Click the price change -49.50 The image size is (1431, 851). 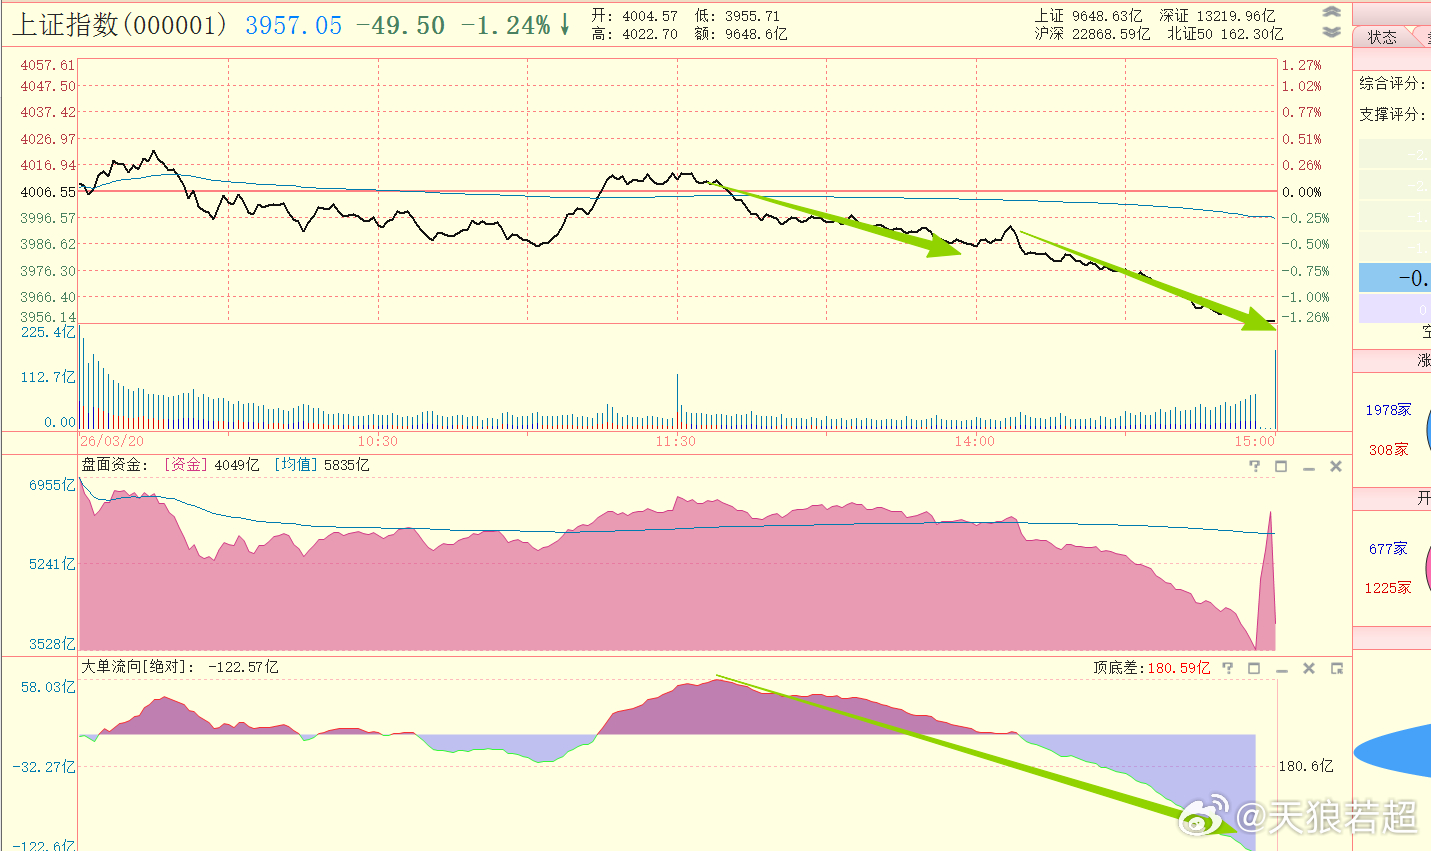(401, 26)
